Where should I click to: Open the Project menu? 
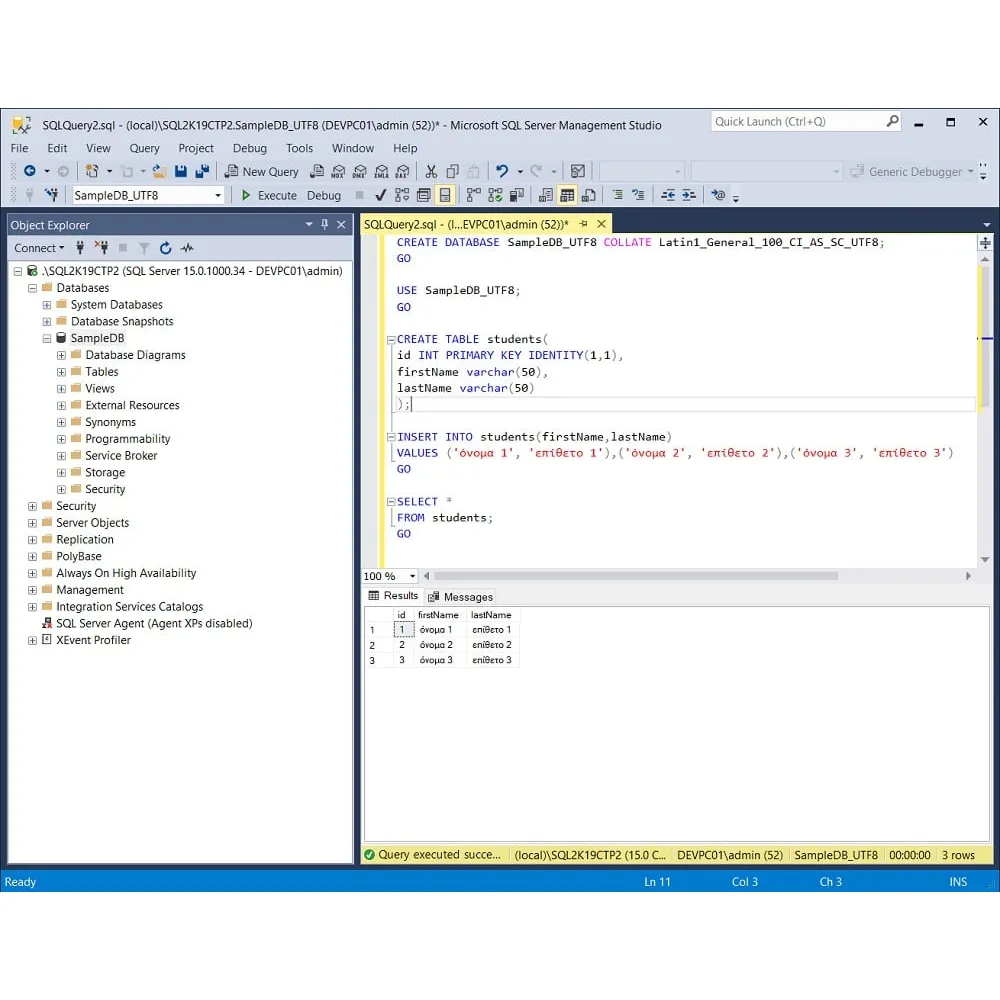[x=196, y=148]
